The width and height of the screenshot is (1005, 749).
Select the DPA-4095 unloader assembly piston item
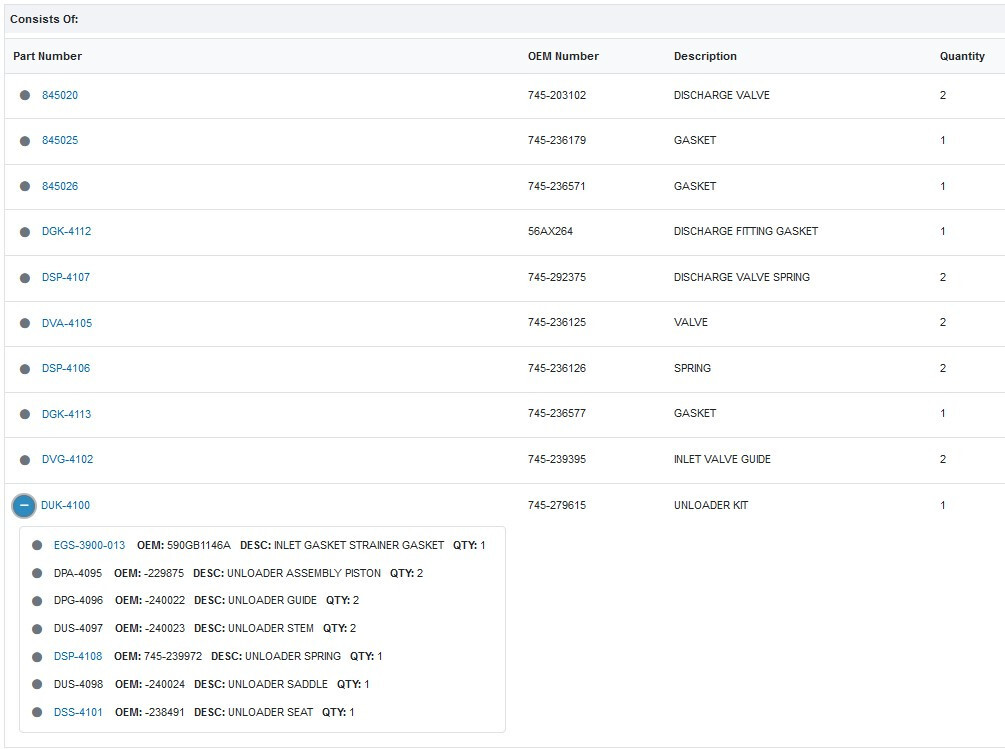coord(78,573)
